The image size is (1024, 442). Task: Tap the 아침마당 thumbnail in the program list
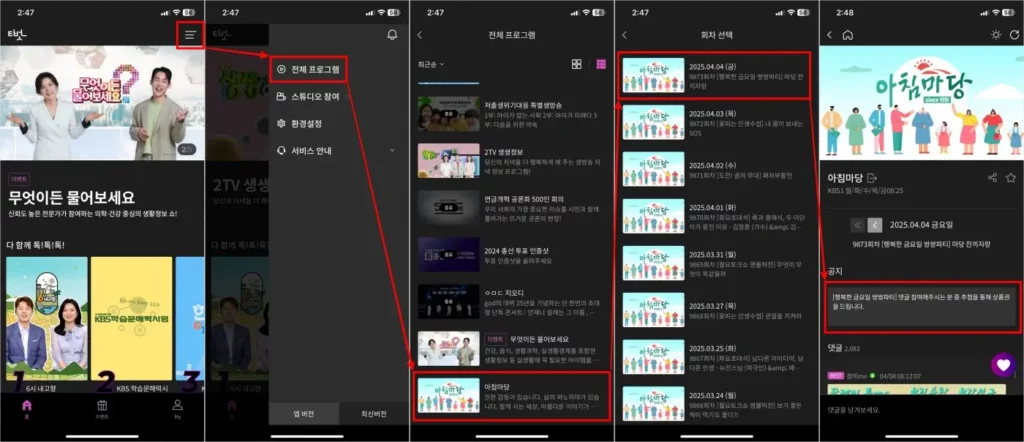coord(449,396)
